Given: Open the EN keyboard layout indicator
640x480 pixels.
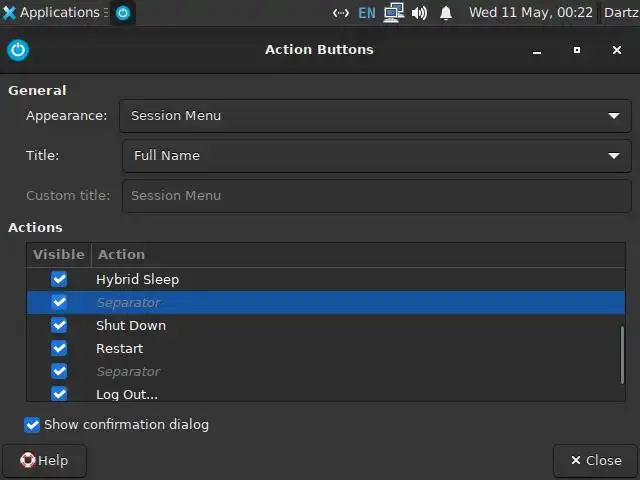Looking at the screenshot, I should [x=367, y=13].
